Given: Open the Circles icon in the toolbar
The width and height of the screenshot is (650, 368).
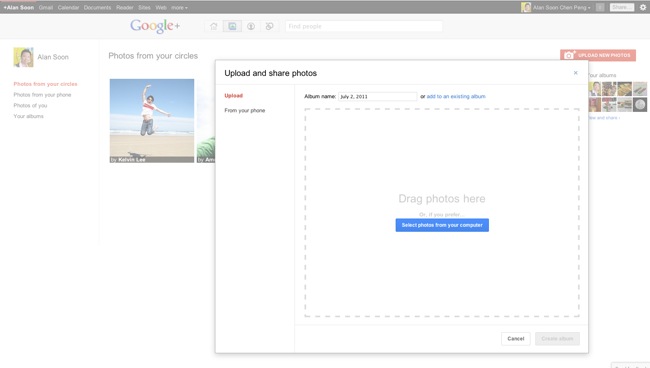Looking at the screenshot, I should [269, 26].
